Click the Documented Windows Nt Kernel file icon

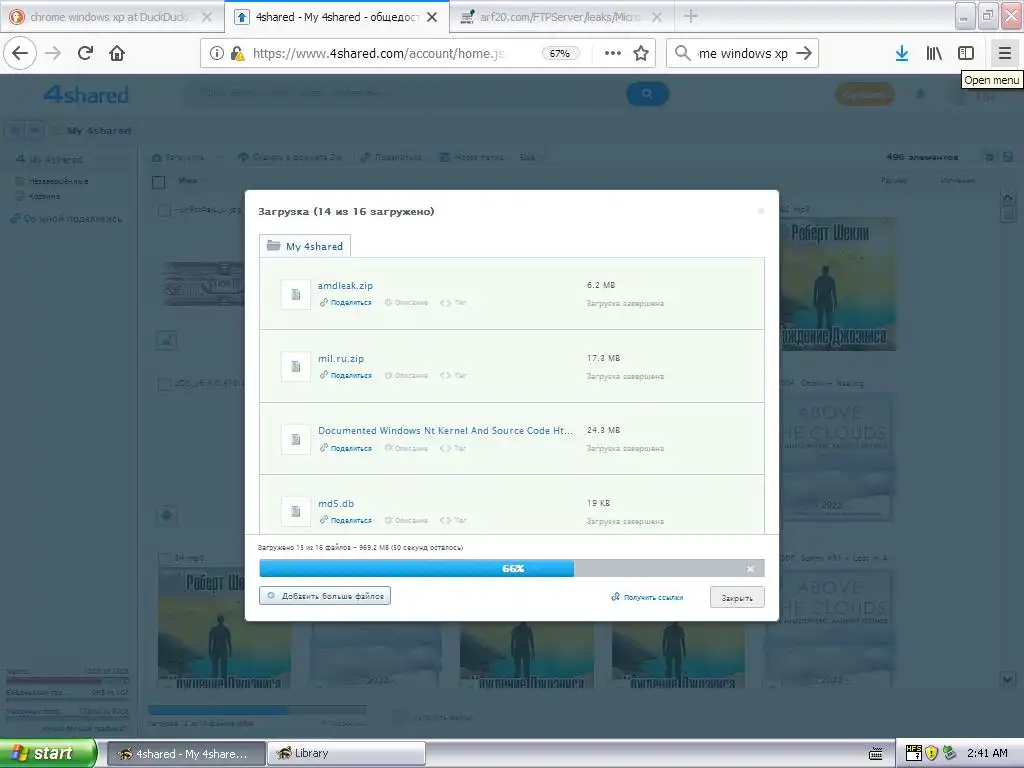pos(296,439)
